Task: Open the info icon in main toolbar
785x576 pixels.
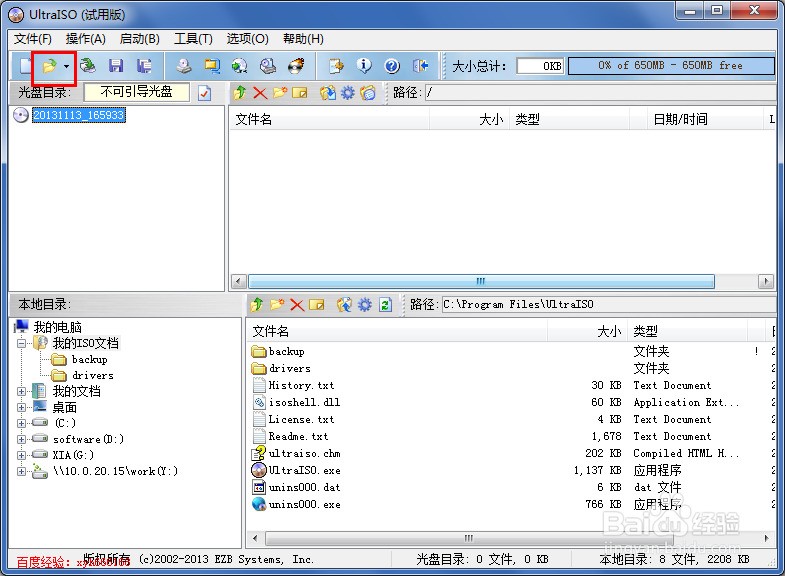Action: [364, 66]
